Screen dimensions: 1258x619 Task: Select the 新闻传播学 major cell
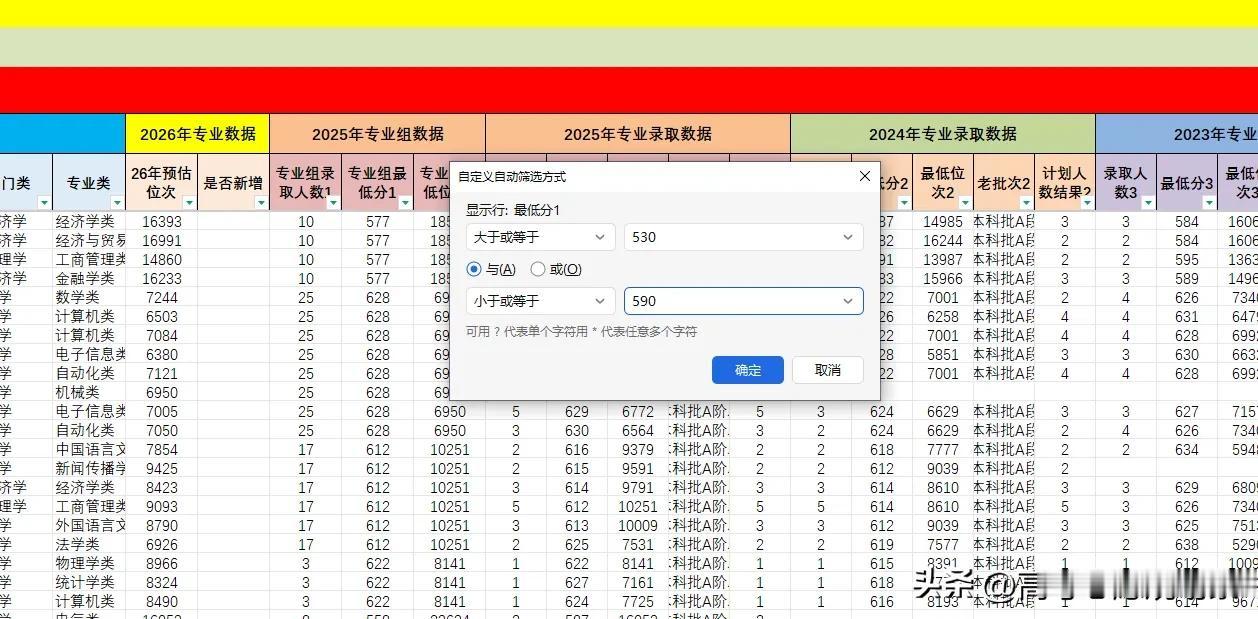tap(90, 469)
